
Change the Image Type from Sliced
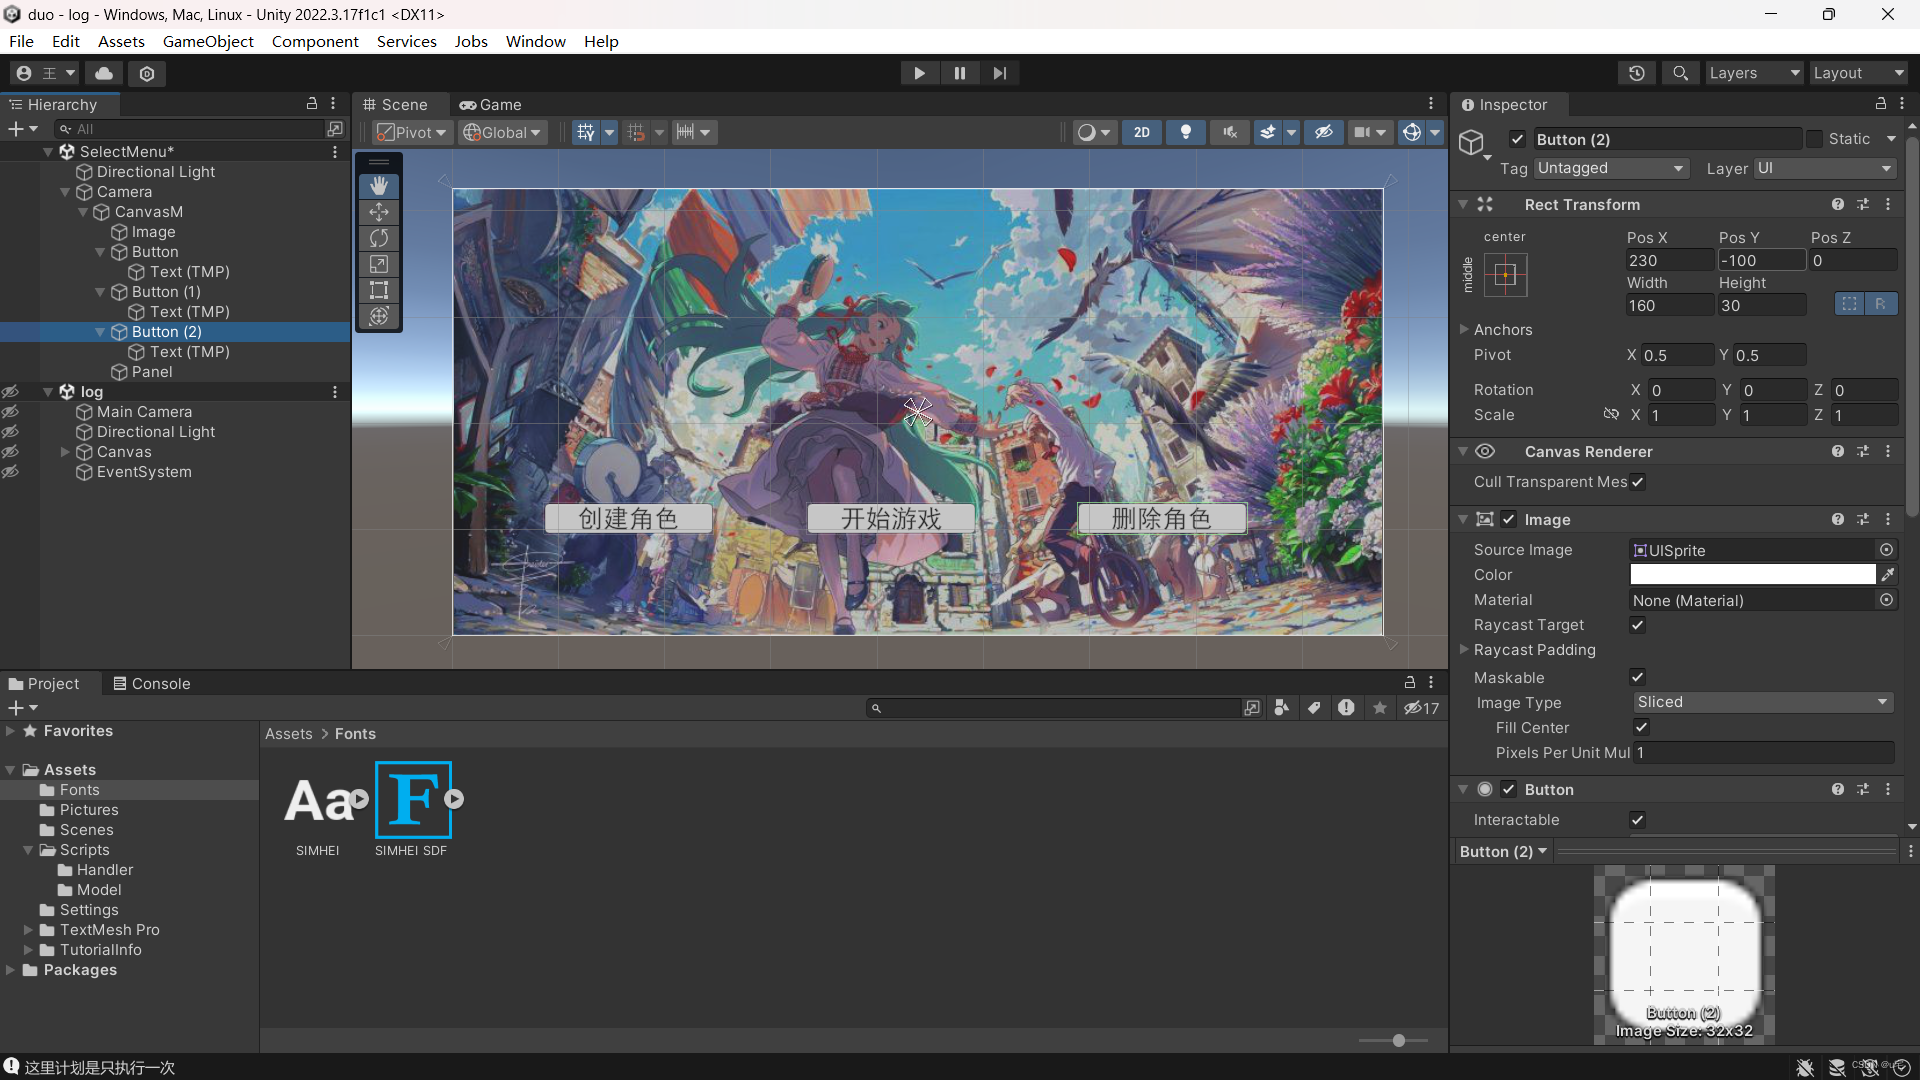coord(1762,702)
